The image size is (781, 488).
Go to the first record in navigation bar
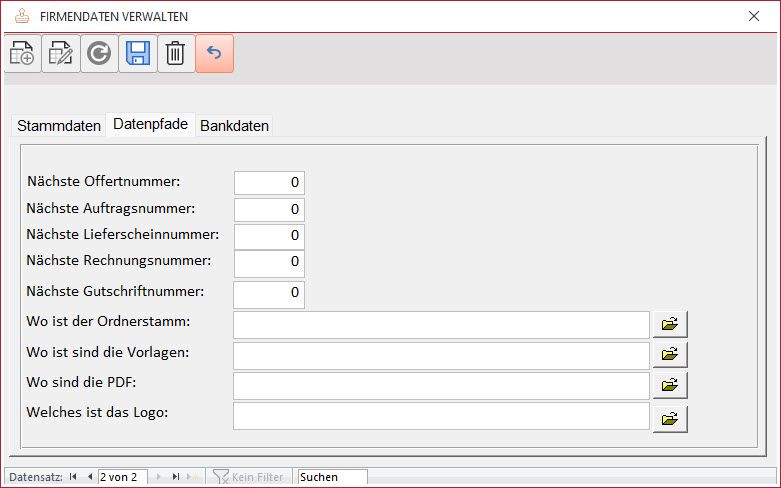[73, 477]
